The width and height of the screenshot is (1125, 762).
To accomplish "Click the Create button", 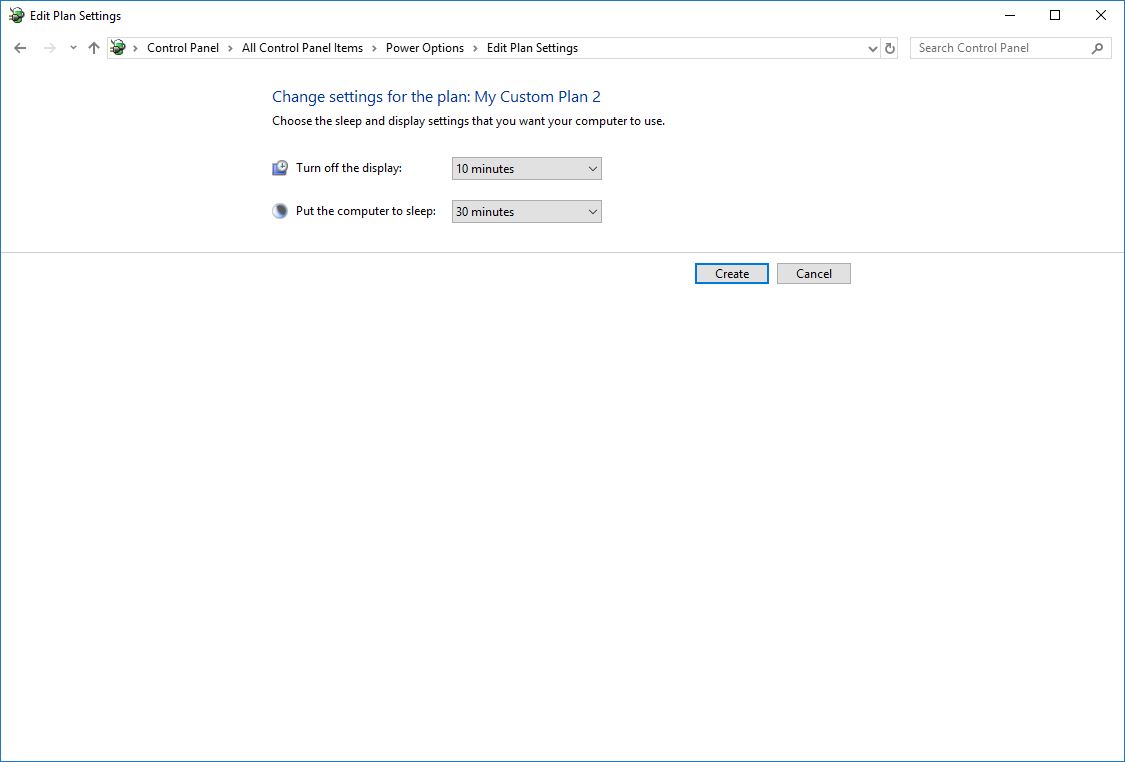I will click(731, 273).
